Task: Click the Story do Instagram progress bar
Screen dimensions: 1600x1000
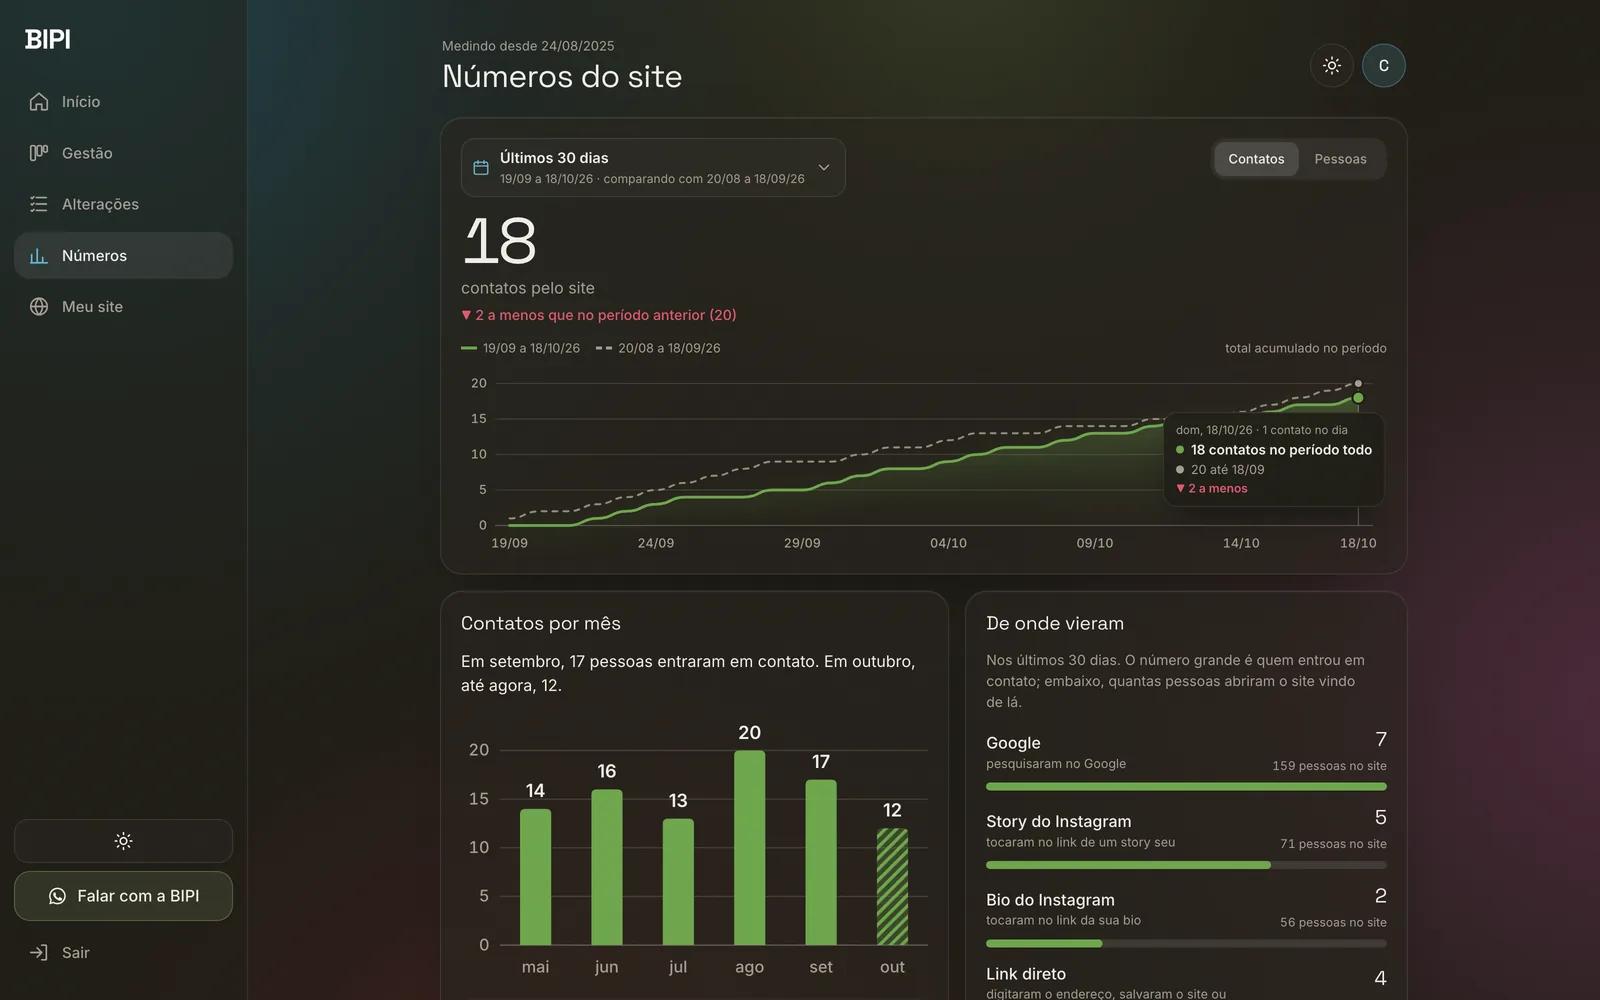Action: (1186, 865)
